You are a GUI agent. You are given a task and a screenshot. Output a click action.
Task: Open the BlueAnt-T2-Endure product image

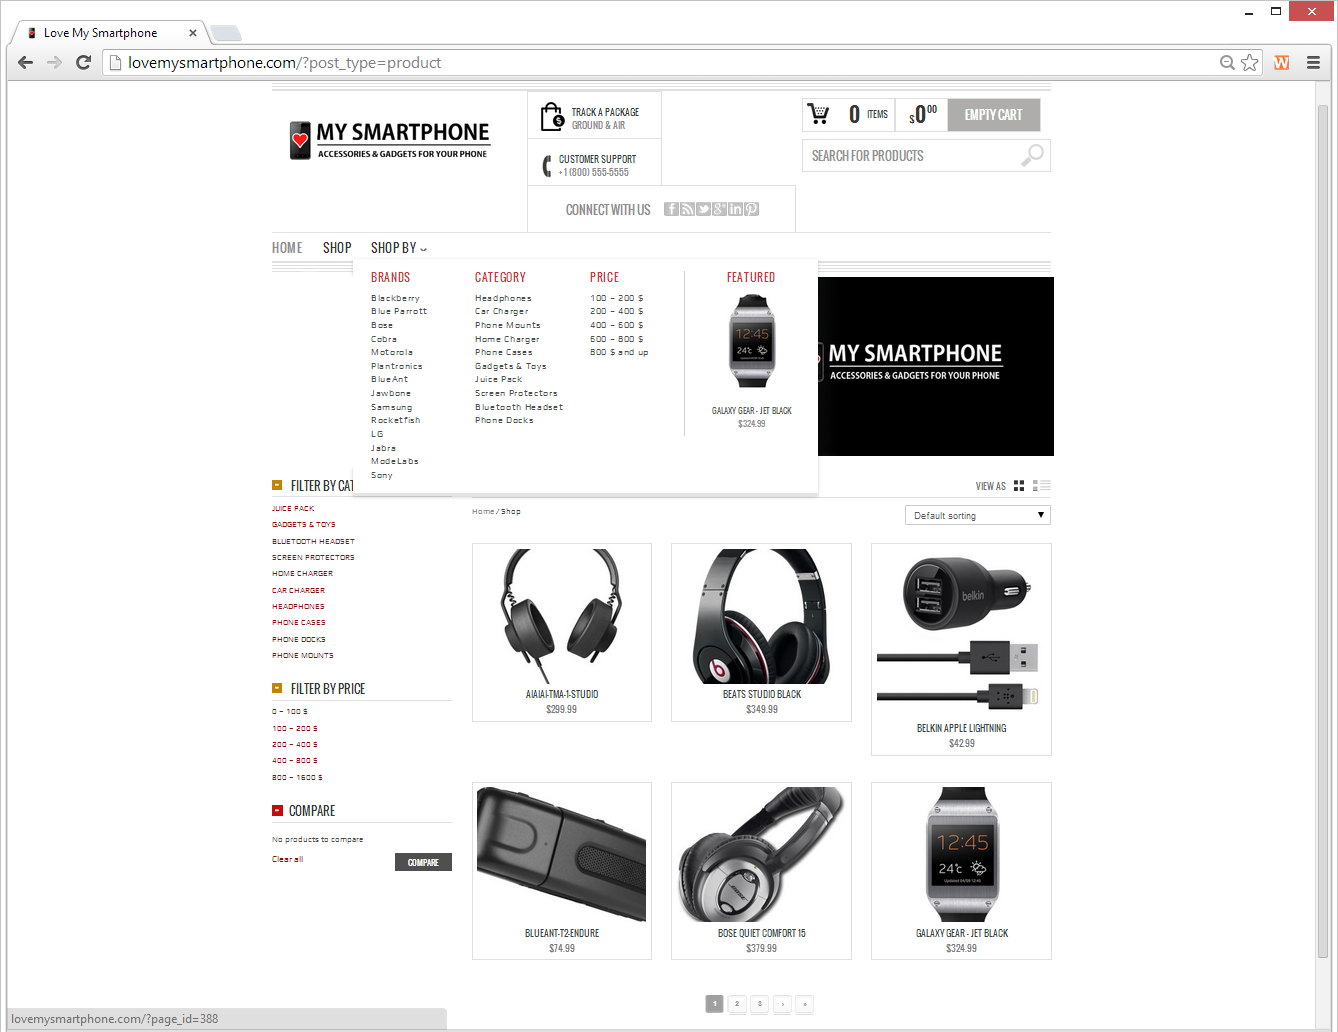[562, 854]
